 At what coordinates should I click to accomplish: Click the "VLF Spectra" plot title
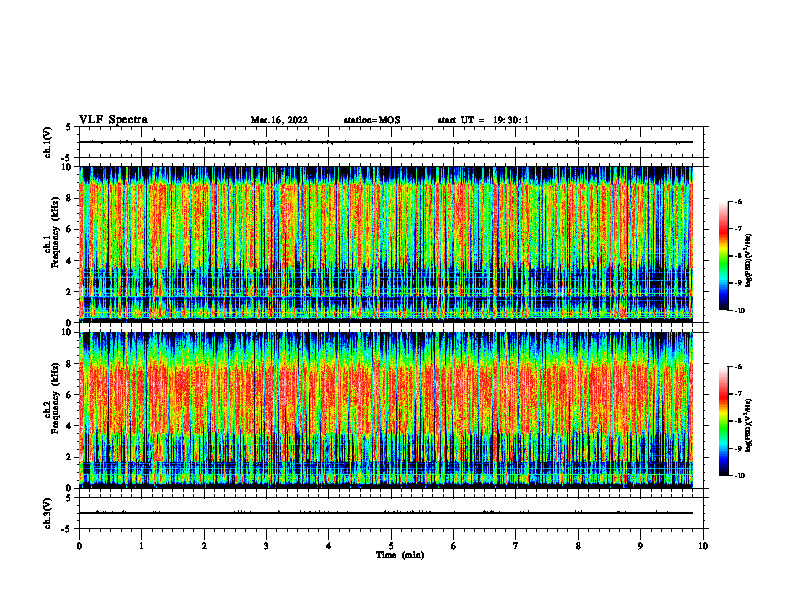point(113,120)
